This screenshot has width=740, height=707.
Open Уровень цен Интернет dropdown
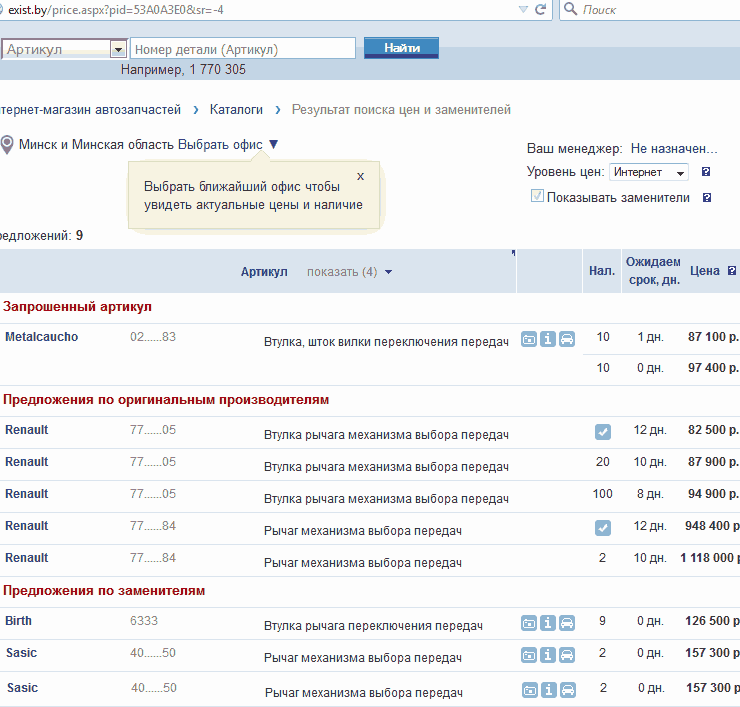pyautogui.click(x=648, y=172)
